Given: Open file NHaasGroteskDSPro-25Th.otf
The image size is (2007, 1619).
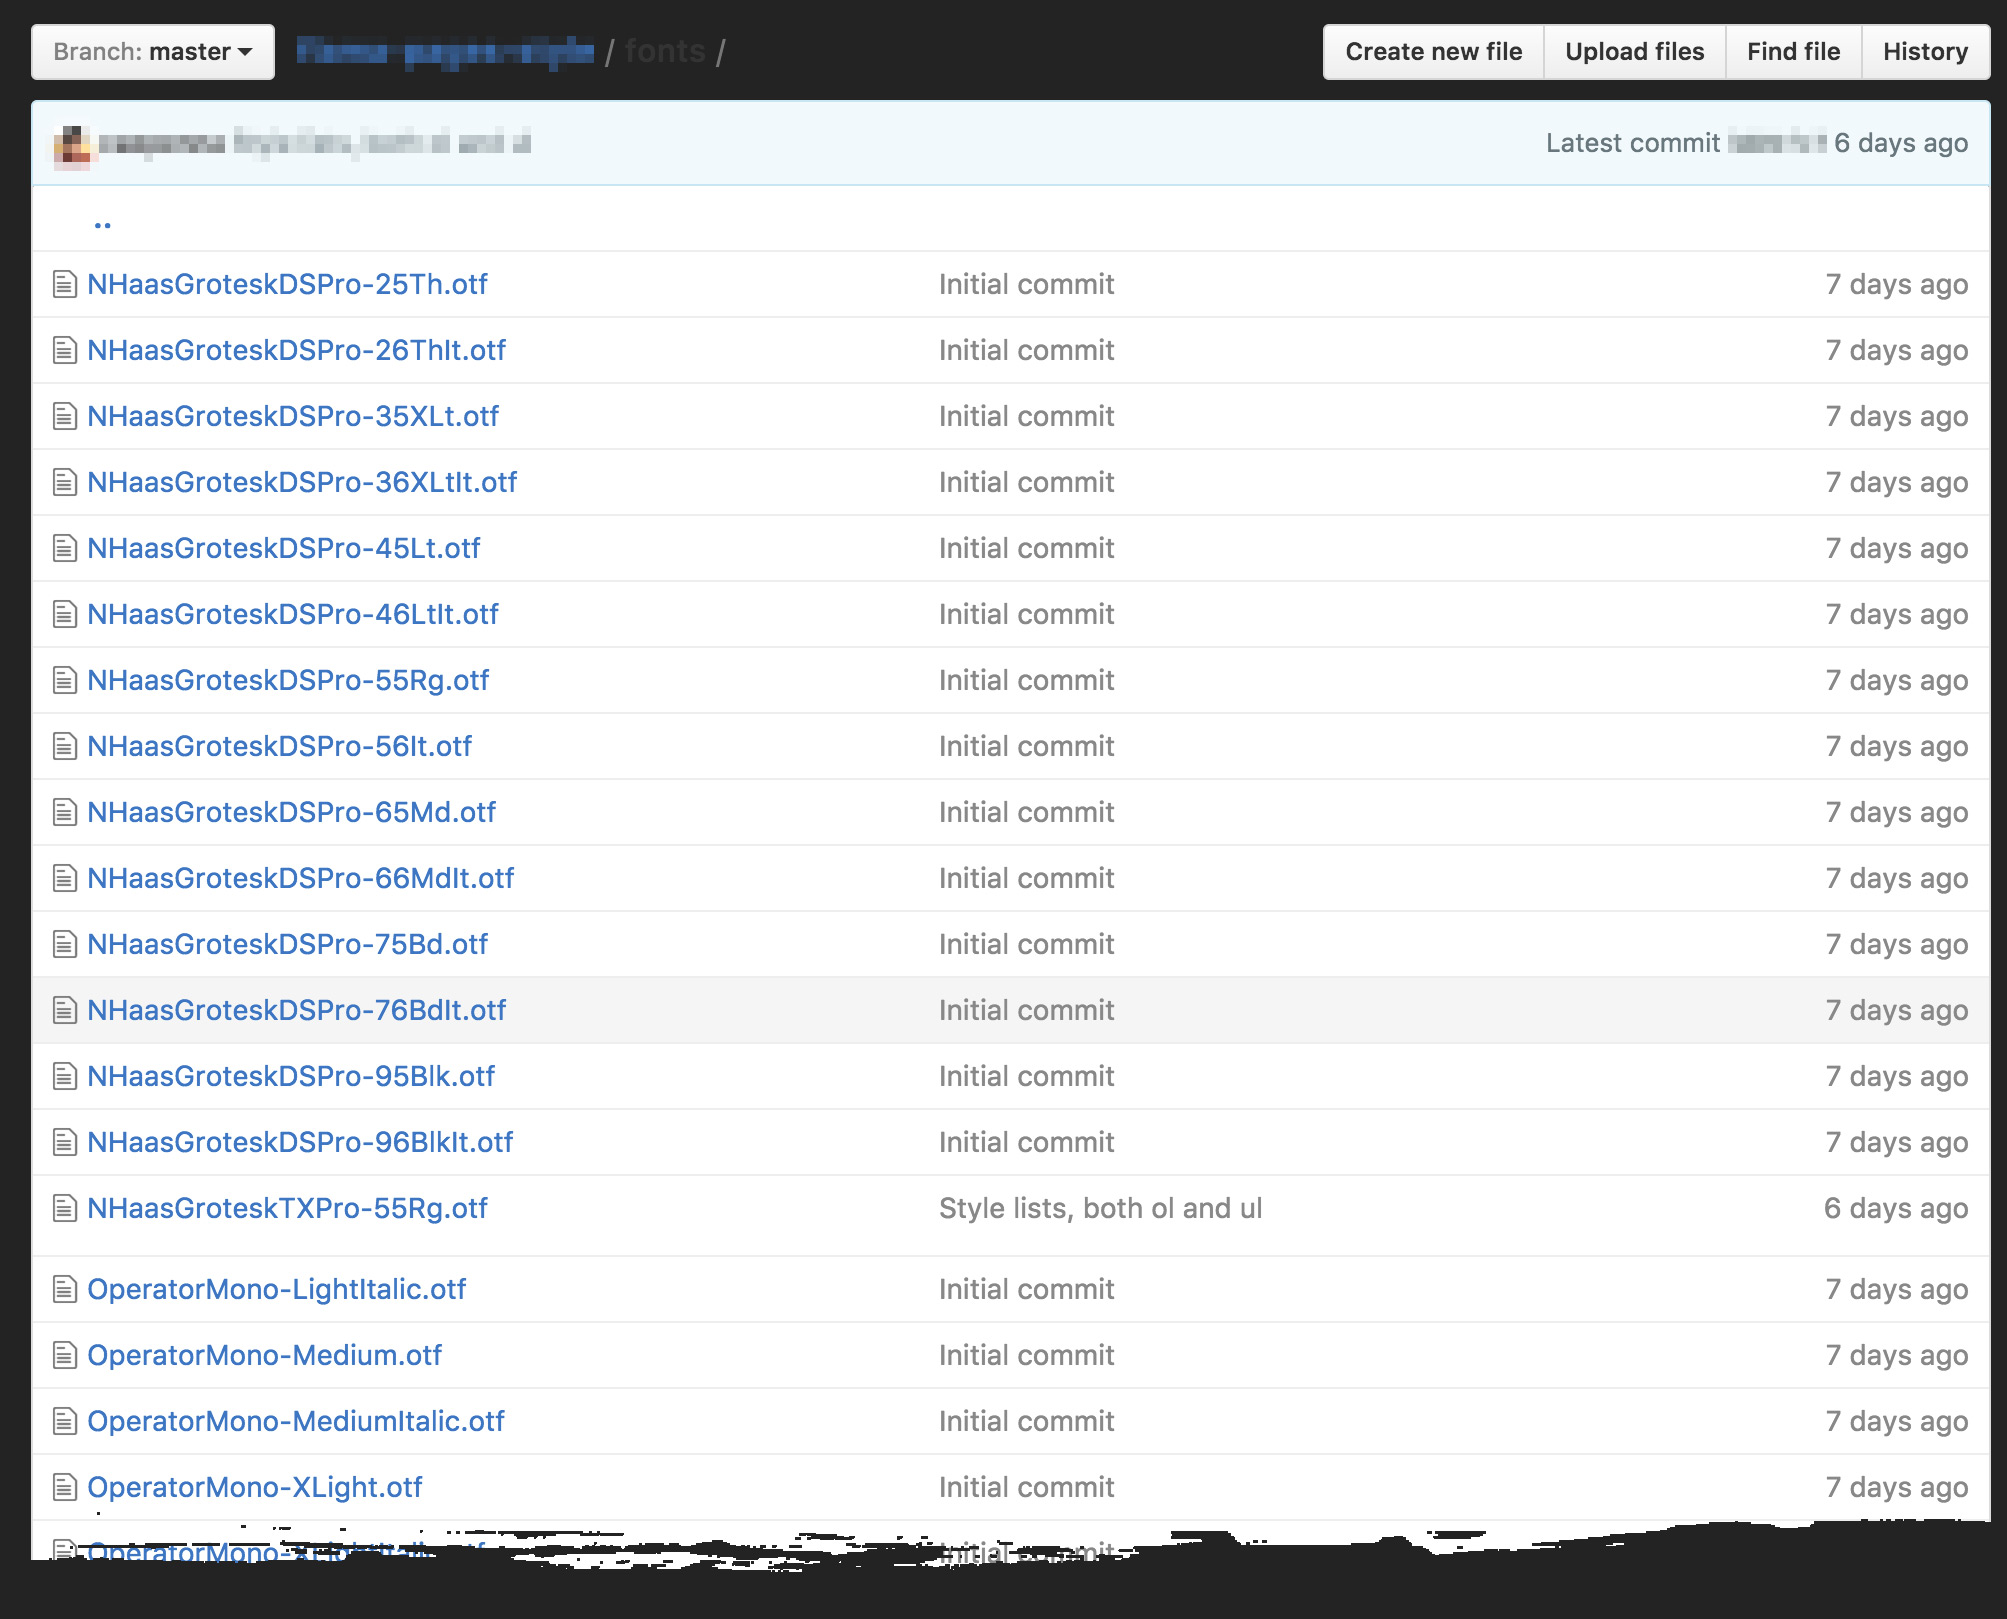Looking at the screenshot, I should click(287, 285).
